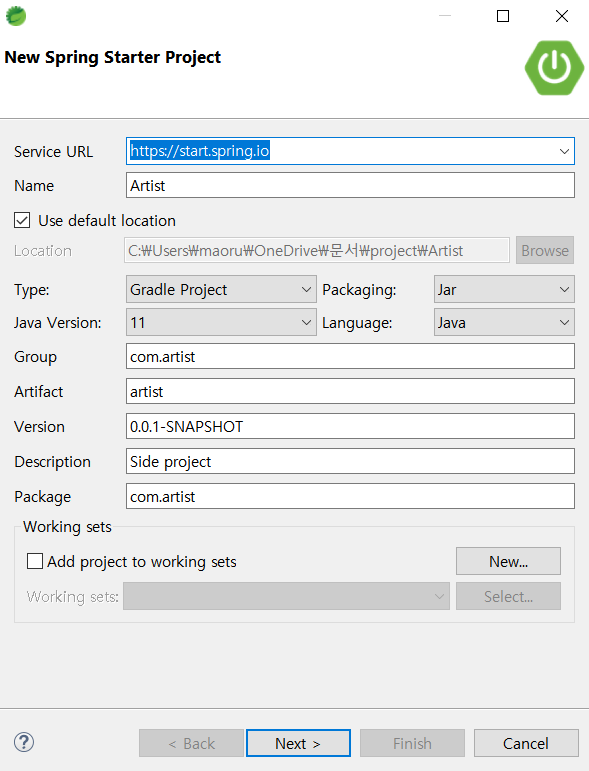Click the green Spring Boot power logo
589x771 pixels.
tap(554, 68)
